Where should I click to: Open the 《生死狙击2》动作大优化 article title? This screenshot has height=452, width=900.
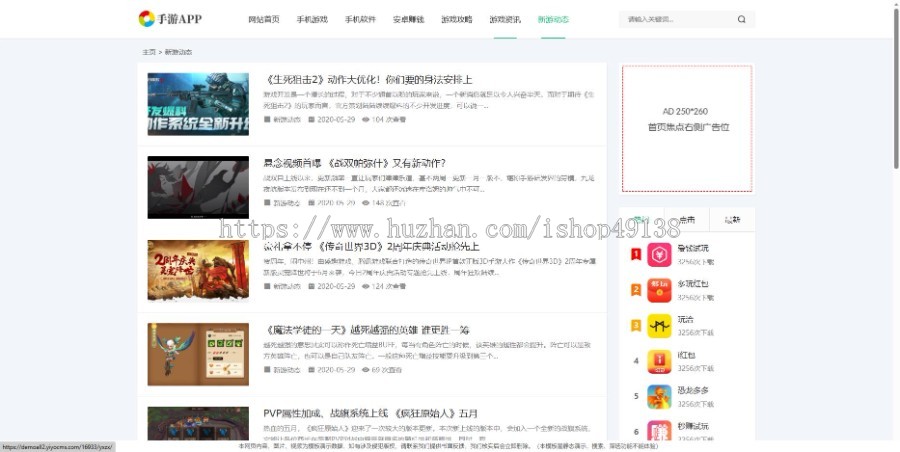(368, 80)
